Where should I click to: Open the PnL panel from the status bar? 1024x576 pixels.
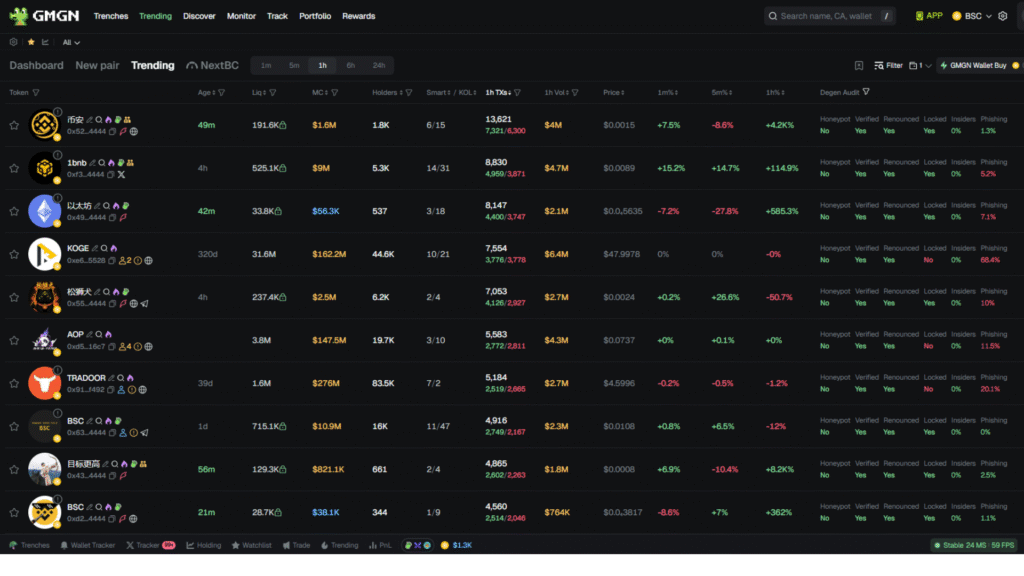pyautogui.click(x=379, y=545)
